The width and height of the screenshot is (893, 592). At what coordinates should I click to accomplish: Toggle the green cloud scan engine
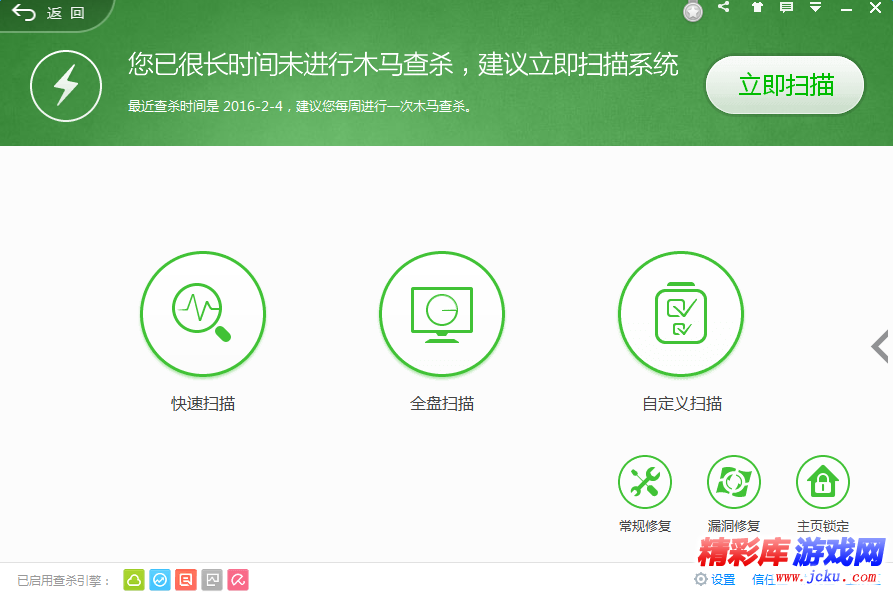click(x=134, y=579)
